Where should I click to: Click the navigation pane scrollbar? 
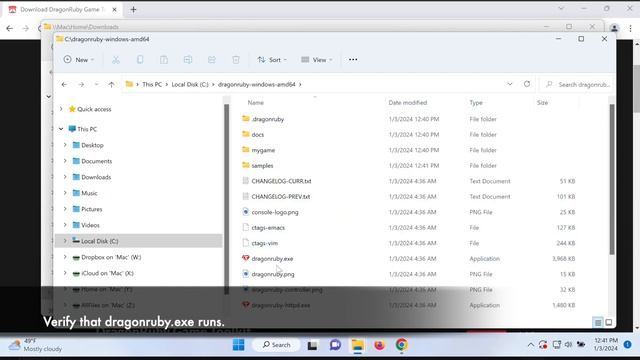[x=227, y=199]
